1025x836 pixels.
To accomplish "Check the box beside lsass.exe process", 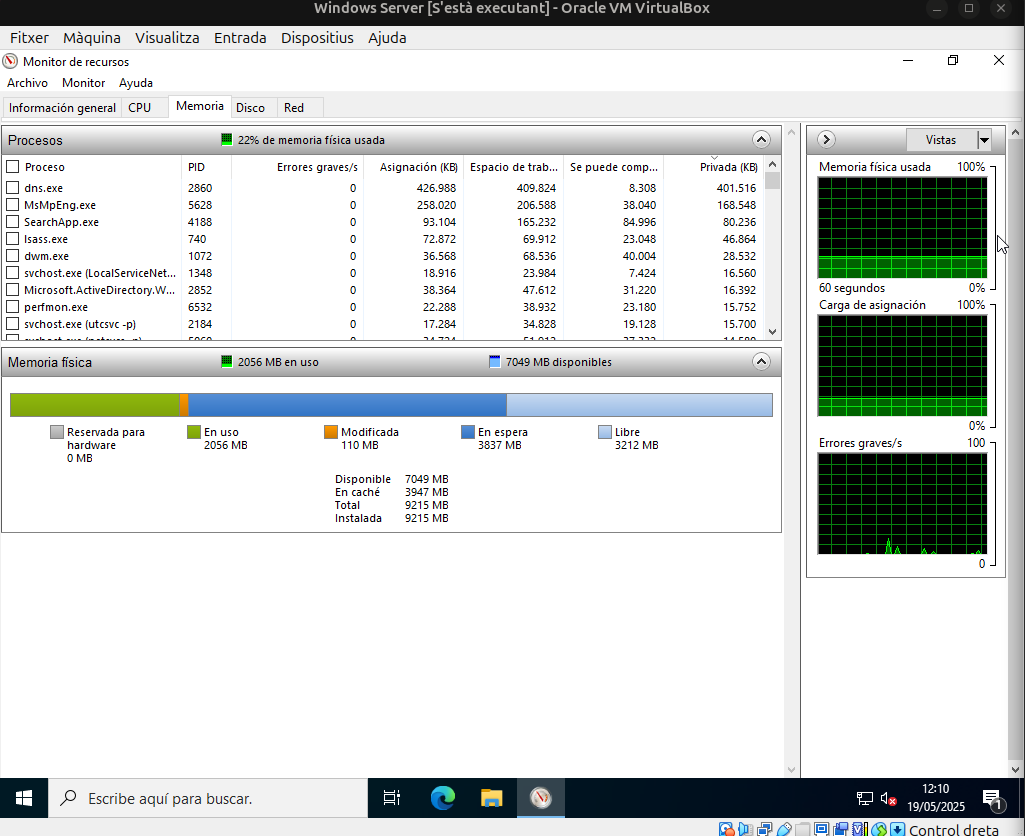I will coord(13,239).
